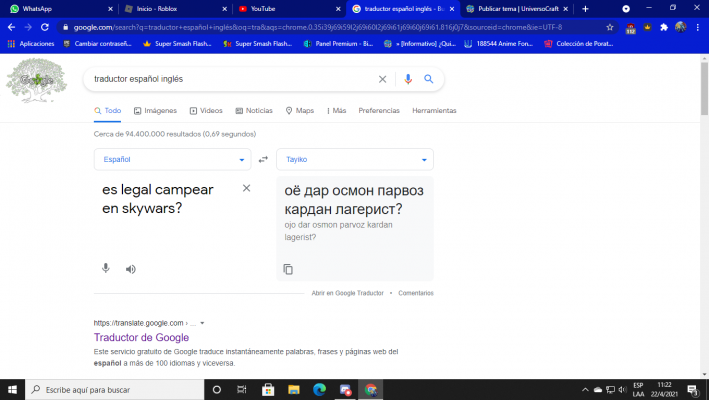Dictate source text with translator microphone
The image size is (709, 400).
point(105,268)
